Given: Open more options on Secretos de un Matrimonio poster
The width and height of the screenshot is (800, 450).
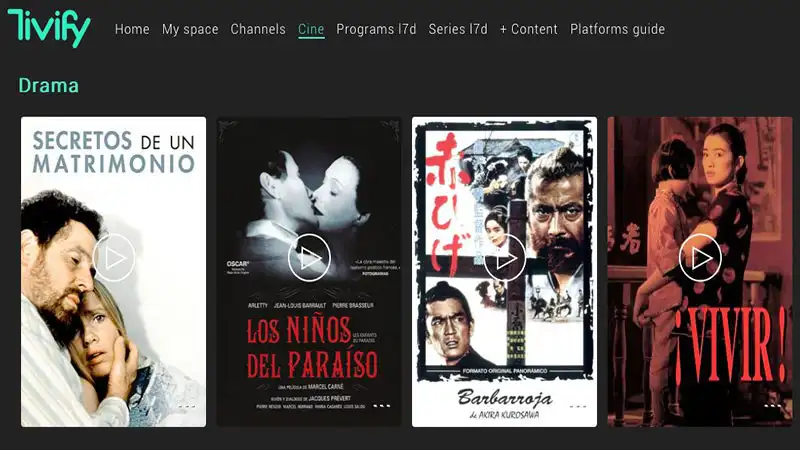Looking at the screenshot, I should click(186, 406).
